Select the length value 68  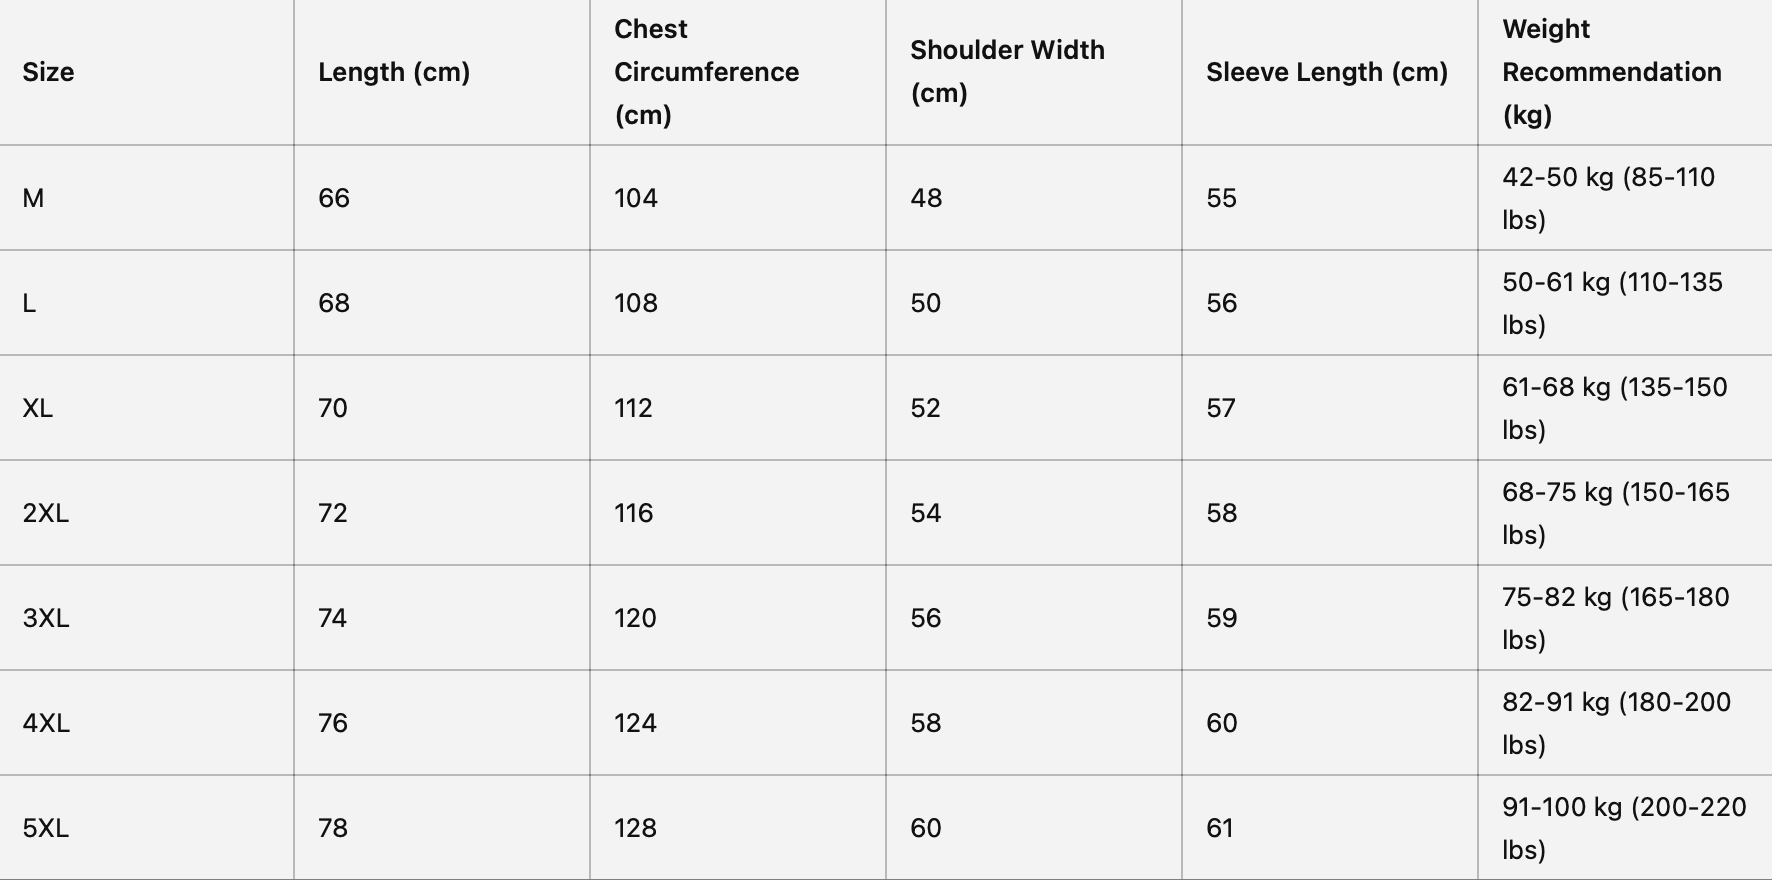point(334,303)
